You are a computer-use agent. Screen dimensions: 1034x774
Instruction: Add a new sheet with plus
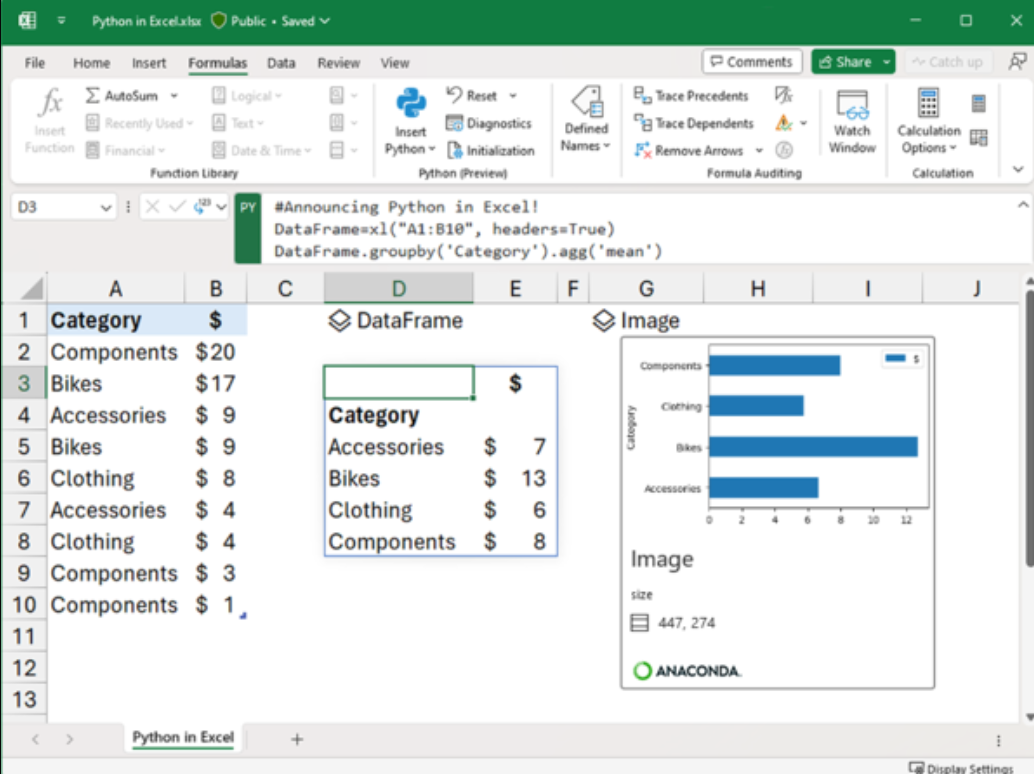point(297,740)
